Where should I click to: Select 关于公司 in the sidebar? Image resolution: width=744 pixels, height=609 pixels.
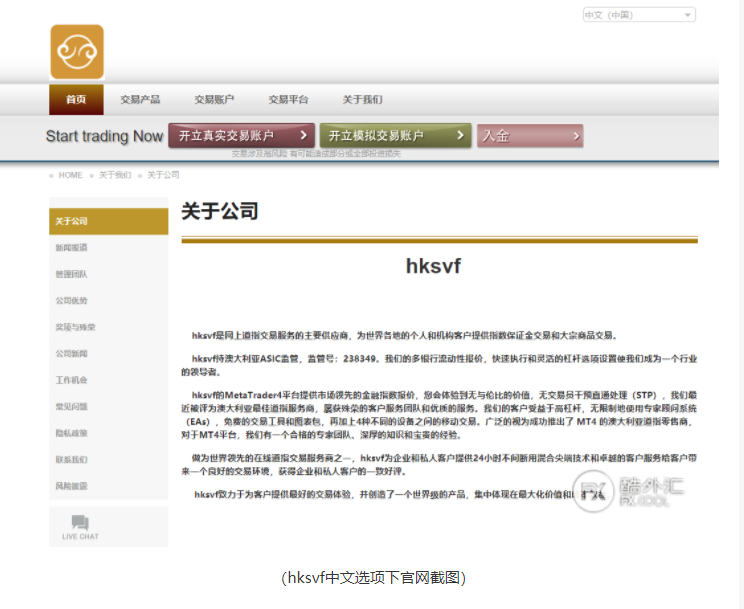click(109, 221)
